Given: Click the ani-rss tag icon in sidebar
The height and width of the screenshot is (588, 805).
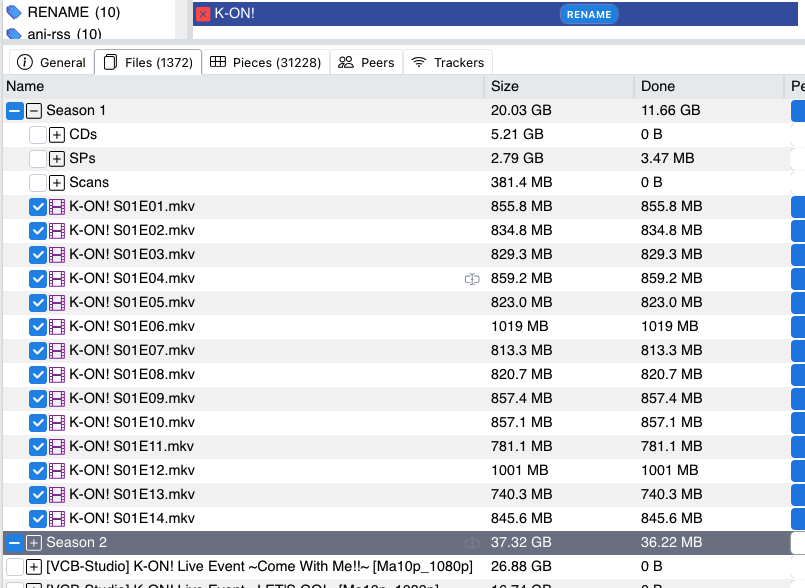Looking at the screenshot, I should point(14,34).
